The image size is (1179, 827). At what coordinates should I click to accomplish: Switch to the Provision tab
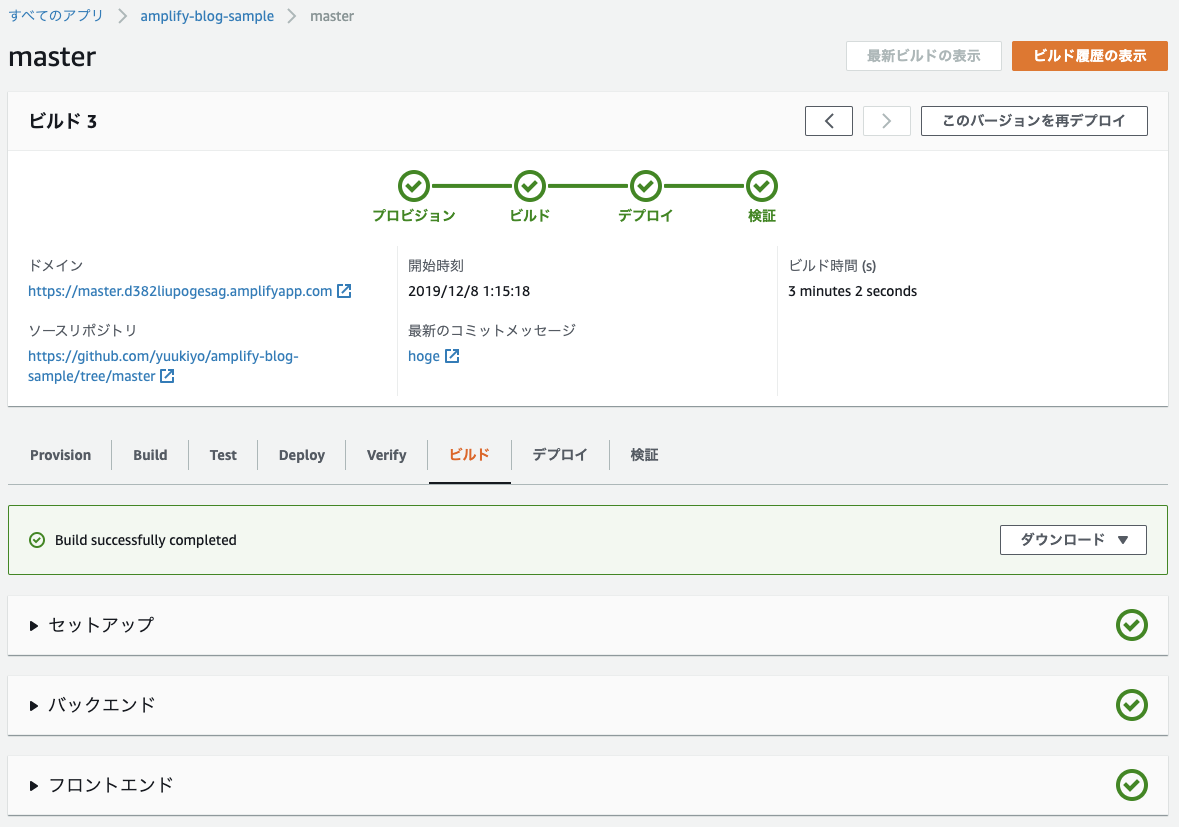60,455
